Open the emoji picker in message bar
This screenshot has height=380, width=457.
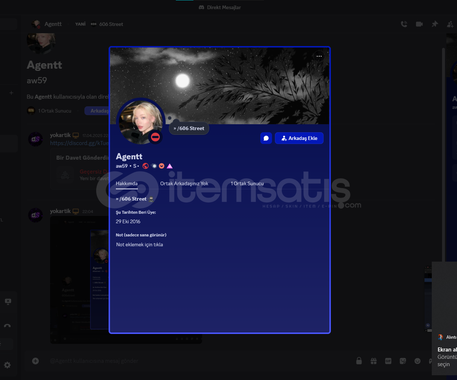[x=417, y=361]
